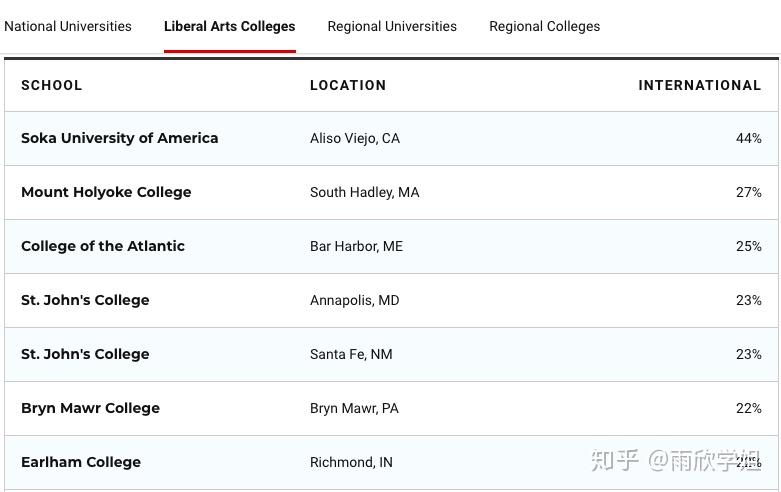The height and width of the screenshot is (492, 781).
Task: Click the 27% international value
Action: tap(749, 192)
